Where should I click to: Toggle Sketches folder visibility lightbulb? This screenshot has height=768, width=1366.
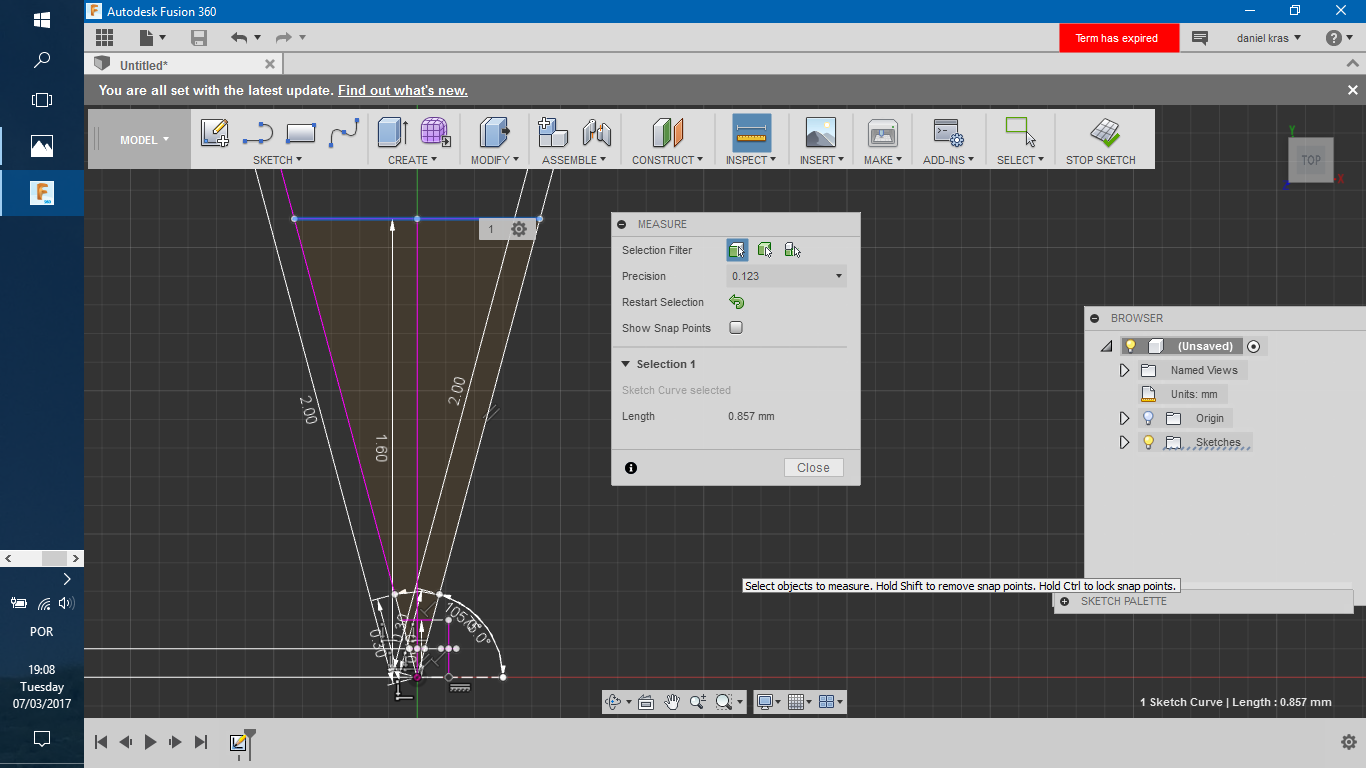pos(1148,442)
